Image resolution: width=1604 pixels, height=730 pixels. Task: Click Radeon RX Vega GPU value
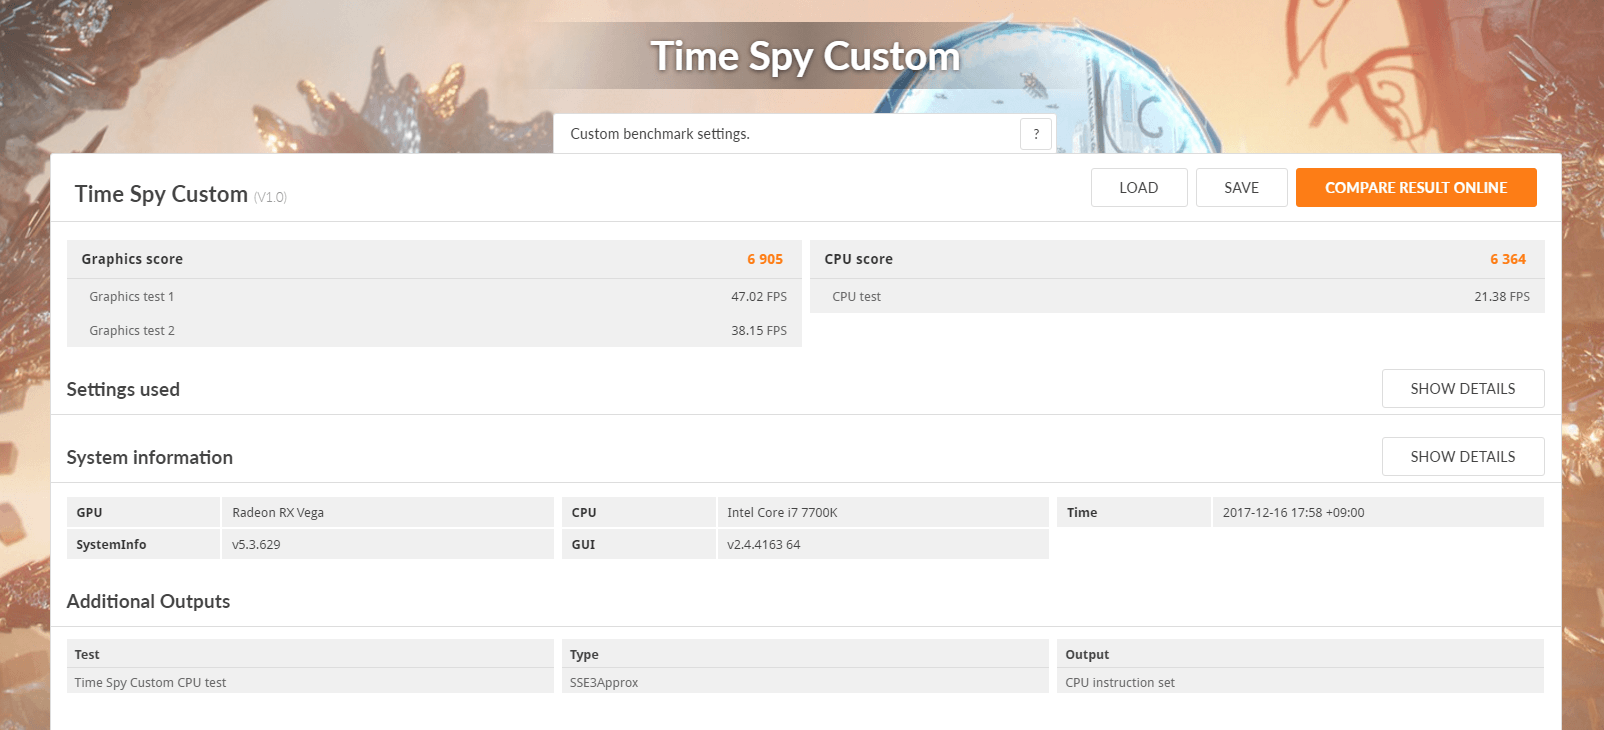coord(387,513)
